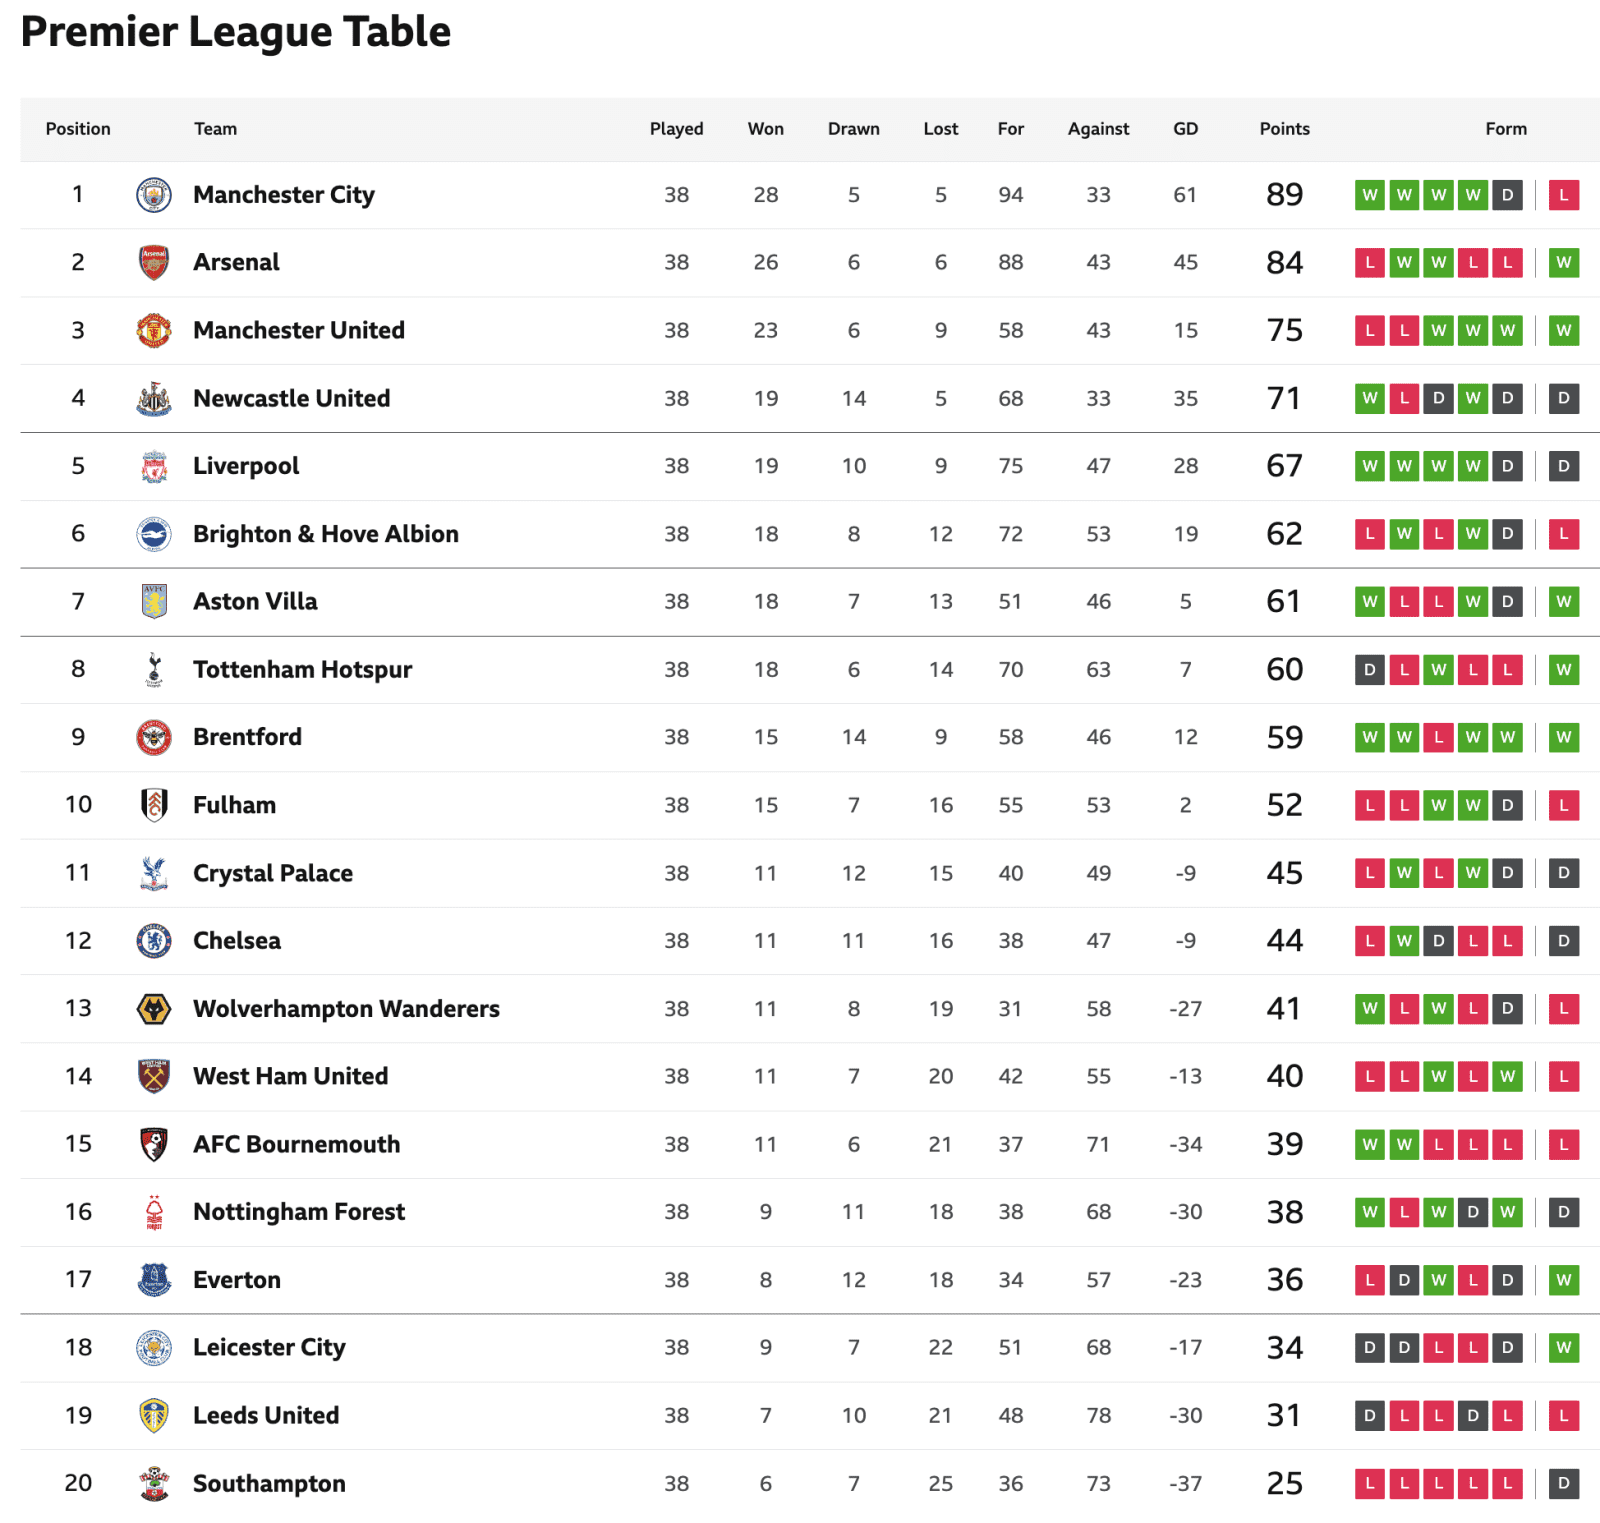Click the Manchester City club crest
The width and height of the screenshot is (1600, 1523).
click(154, 195)
